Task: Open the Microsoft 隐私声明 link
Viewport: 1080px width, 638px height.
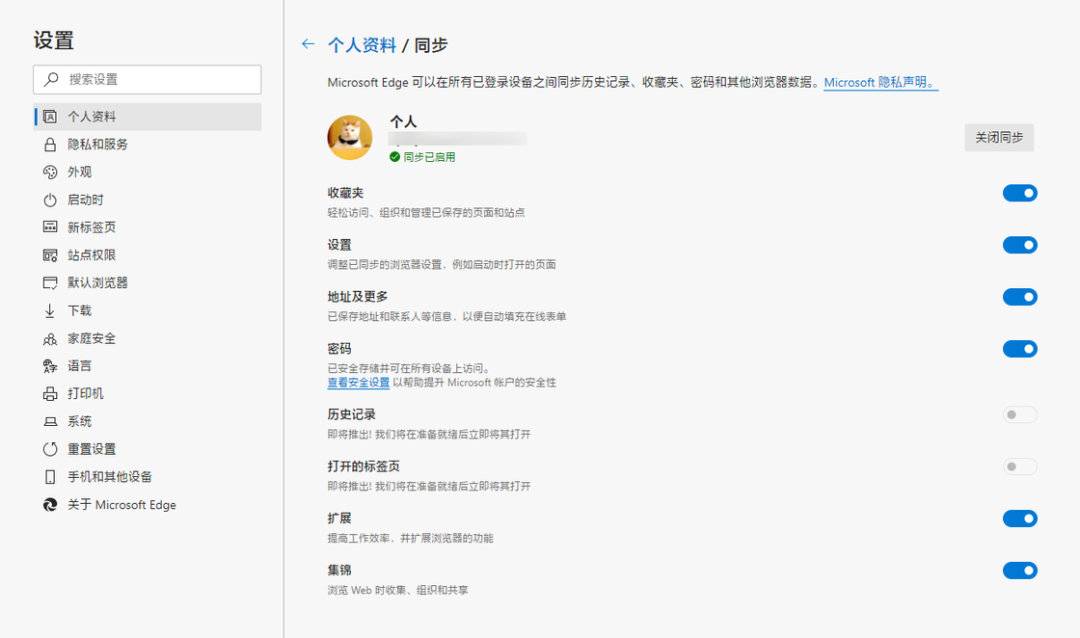Action: tap(881, 83)
